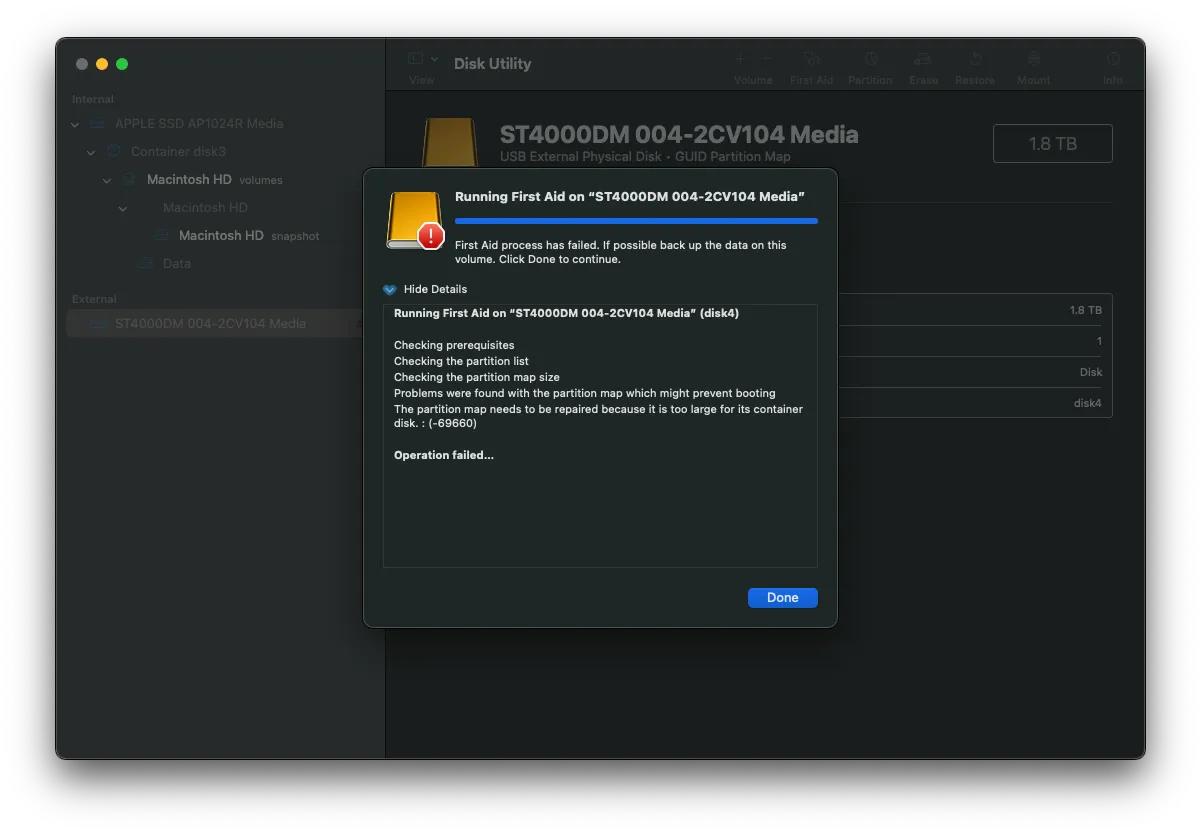Viewport: 1201px width, 833px height.
Task: Click the remove volume minus icon
Action: click(767, 59)
